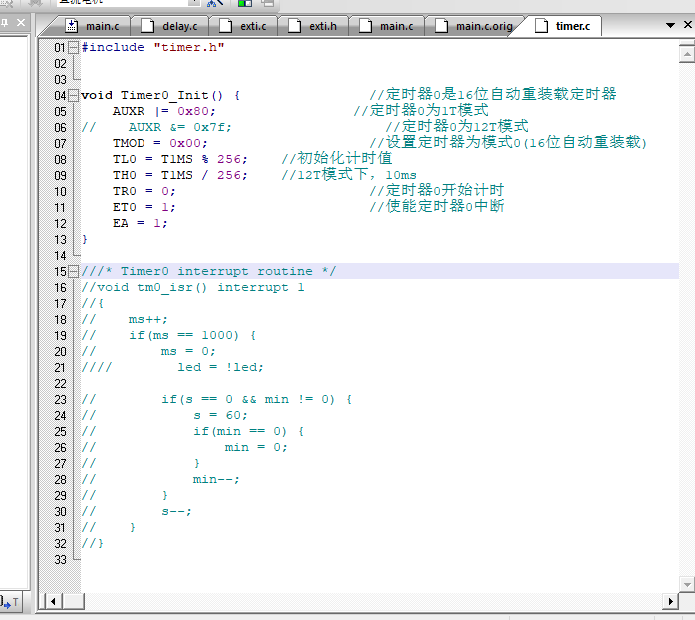Switch to the delay.c tab
This screenshot has width=695, height=620.
tap(170, 26)
